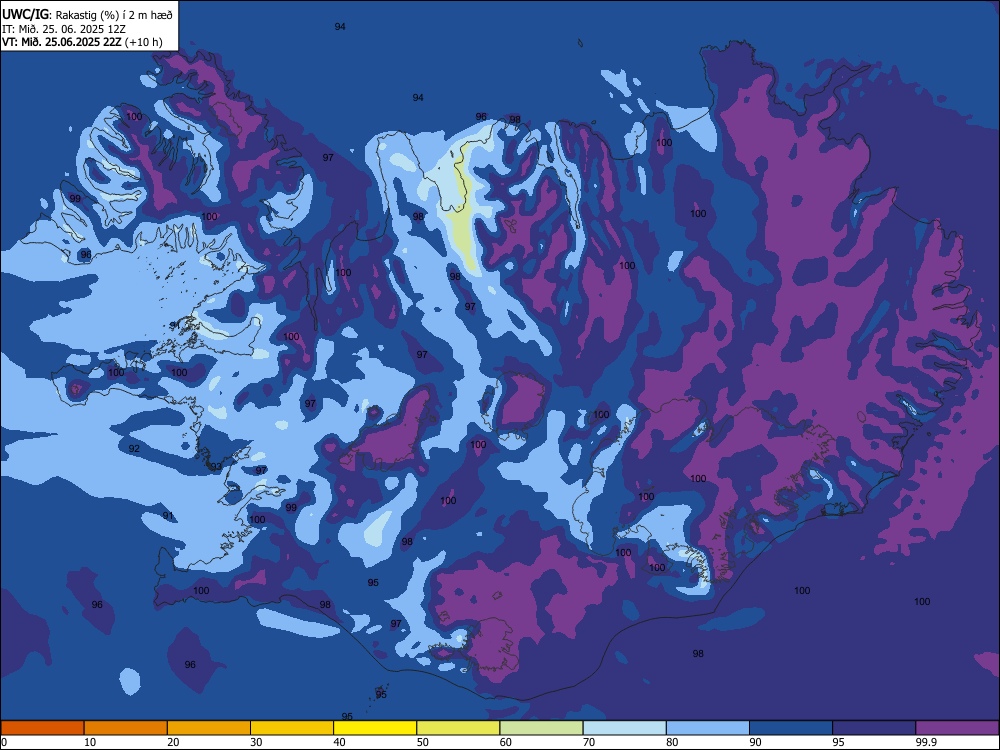Choose the golden 30–40 legend swatch
1000x750 pixels.
point(292,728)
